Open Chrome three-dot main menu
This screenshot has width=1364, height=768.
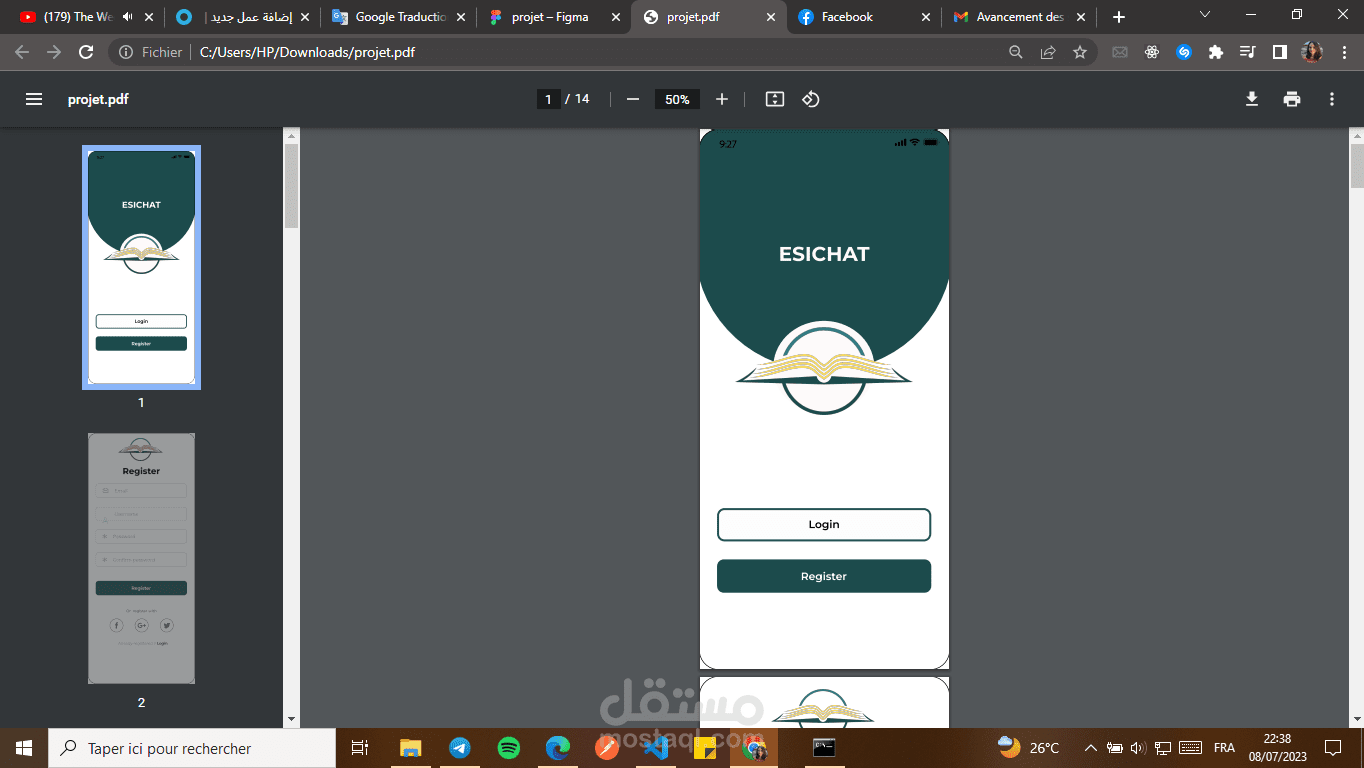[x=1343, y=52]
